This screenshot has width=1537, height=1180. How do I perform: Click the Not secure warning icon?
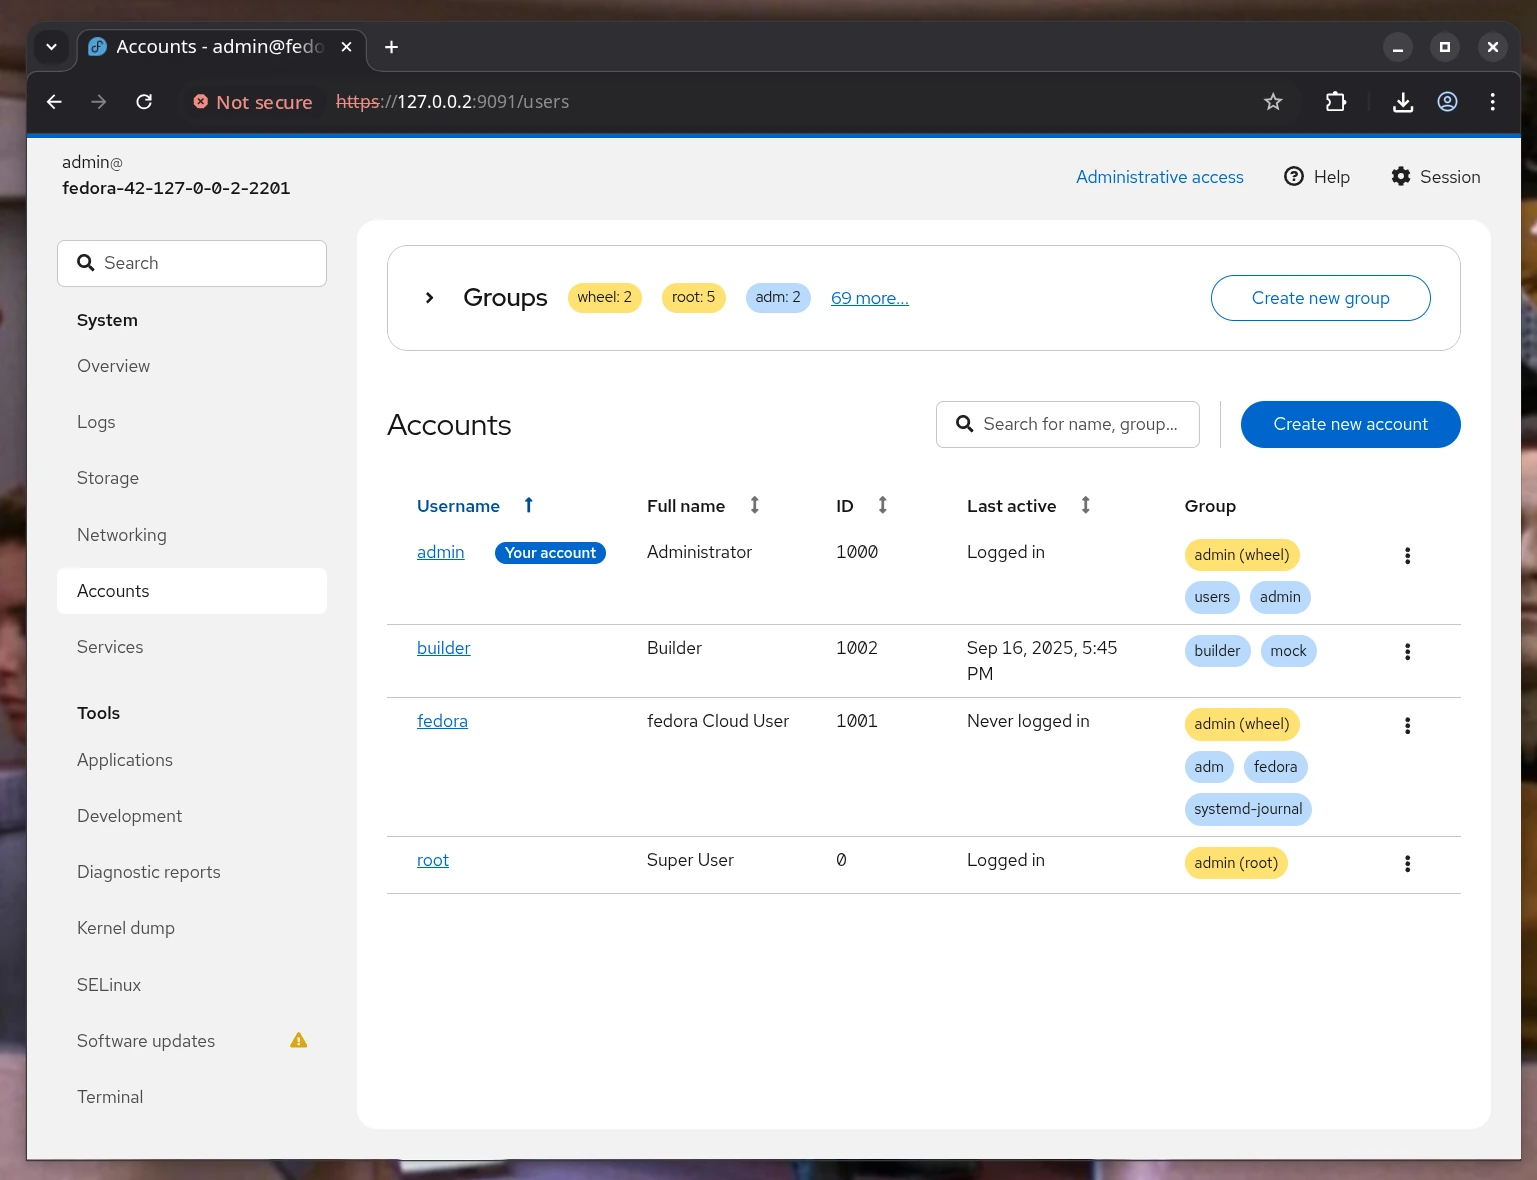click(x=200, y=101)
